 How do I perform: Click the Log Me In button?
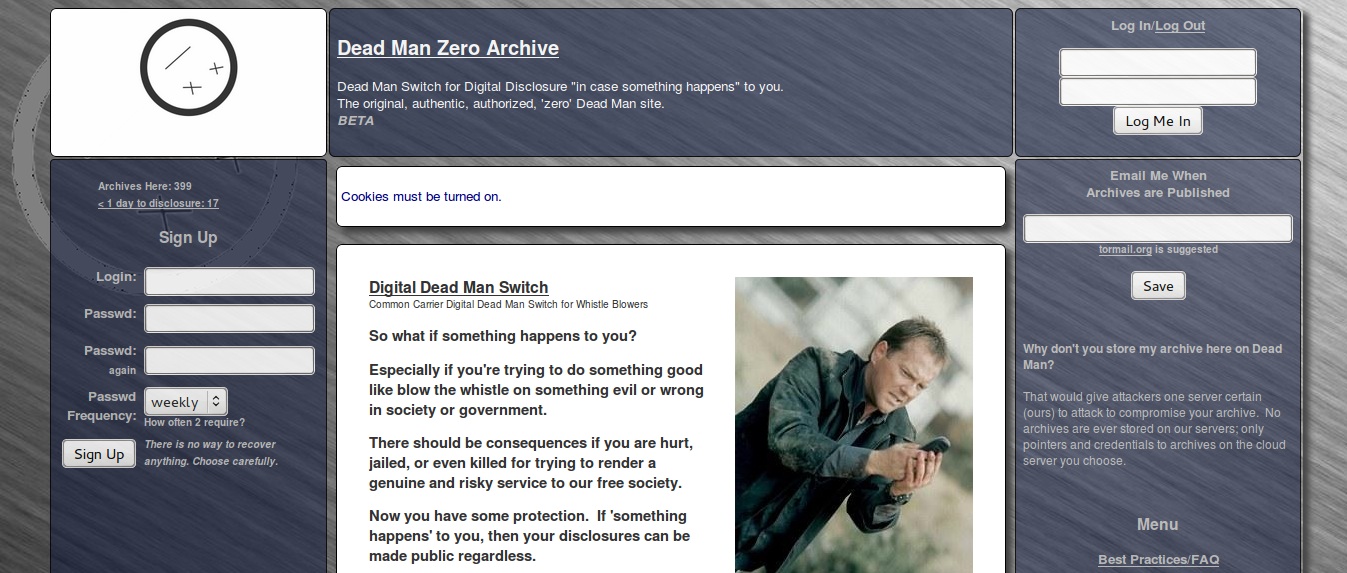(1158, 121)
